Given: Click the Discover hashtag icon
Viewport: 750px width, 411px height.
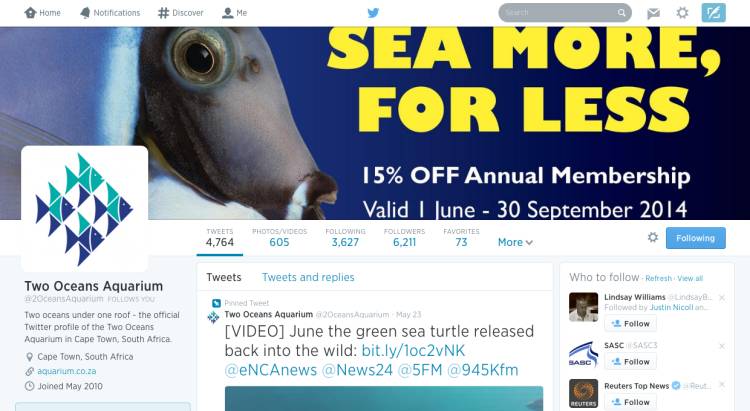Looking at the screenshot, I should pos(163,13).
